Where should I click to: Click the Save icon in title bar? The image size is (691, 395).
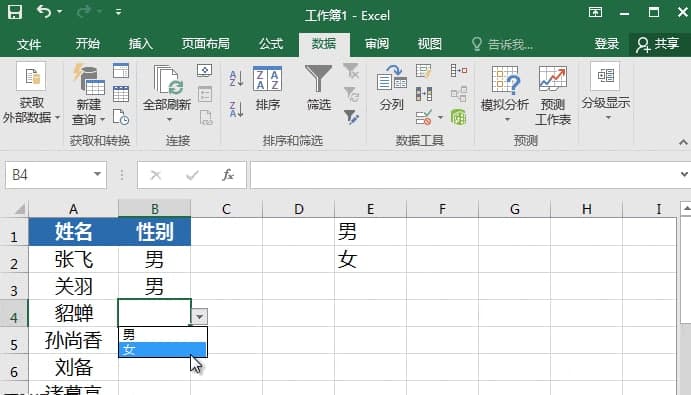pyautogui.click(x=15, y=12)
